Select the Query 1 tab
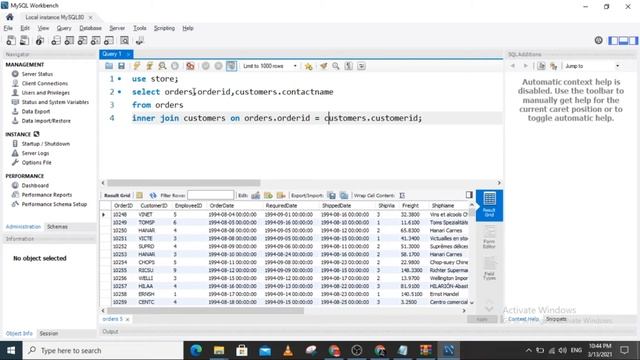Screen dimensions: 640x360 point(116,54)
